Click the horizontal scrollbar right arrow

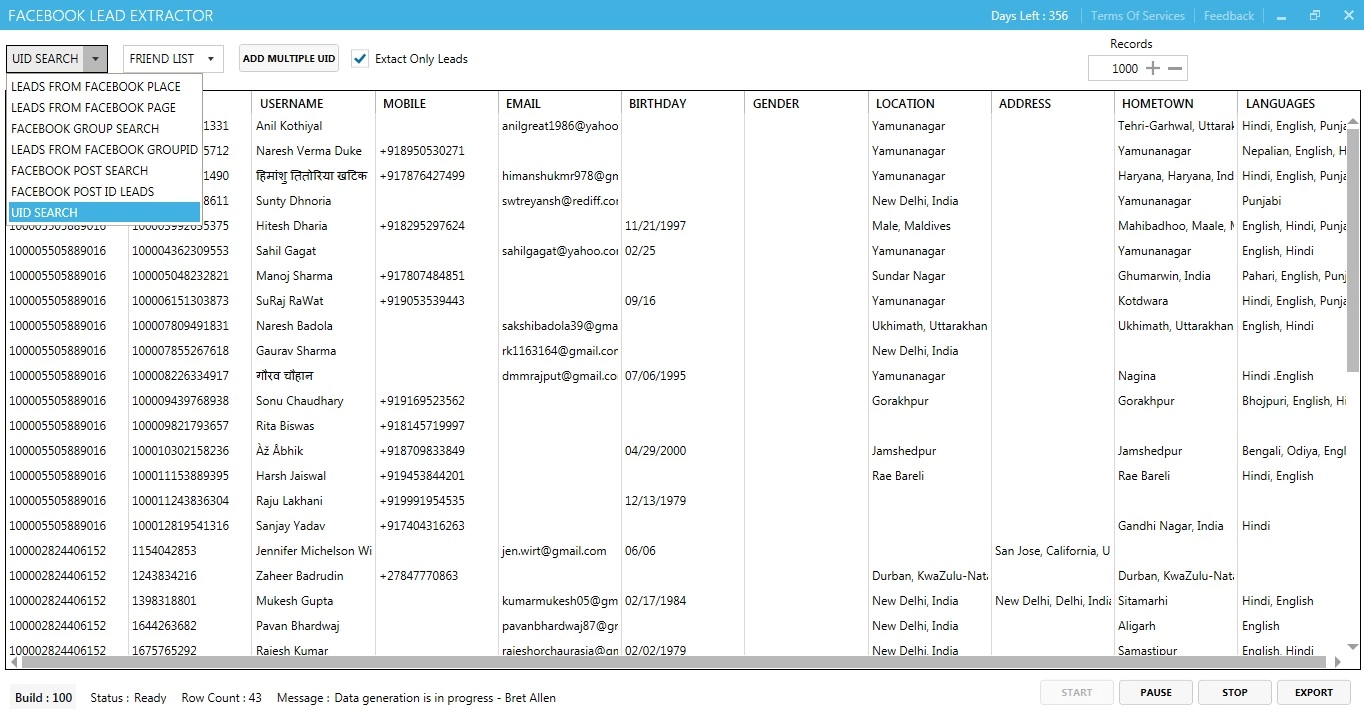[1338, 662]
